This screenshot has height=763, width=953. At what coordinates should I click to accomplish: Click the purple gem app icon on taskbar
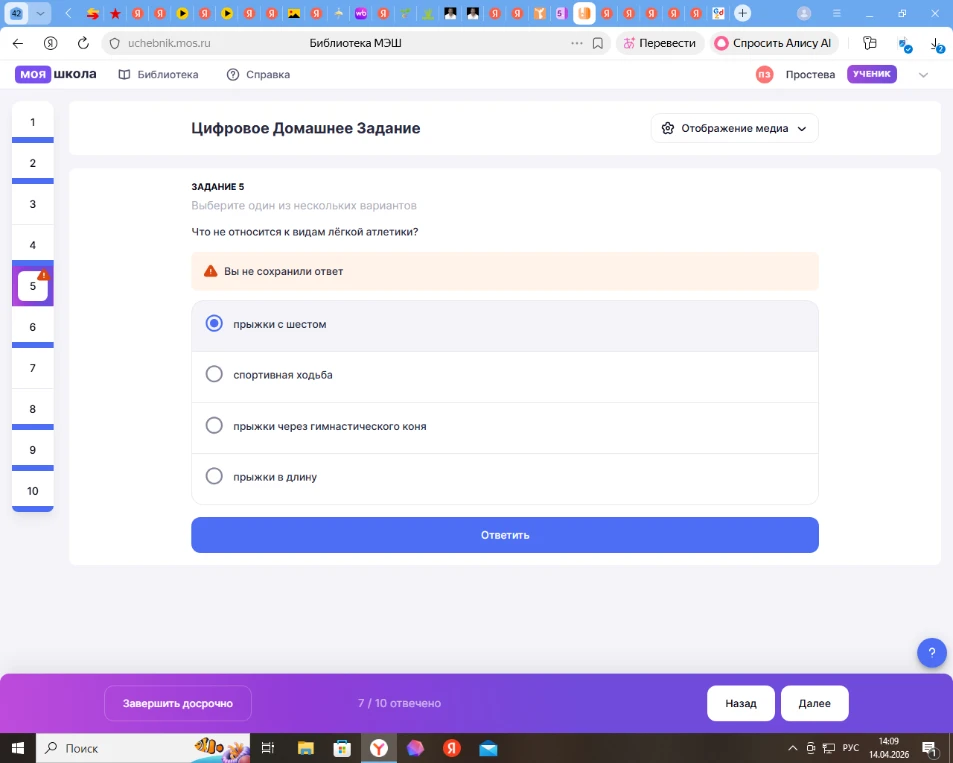(x=415, y=748)
